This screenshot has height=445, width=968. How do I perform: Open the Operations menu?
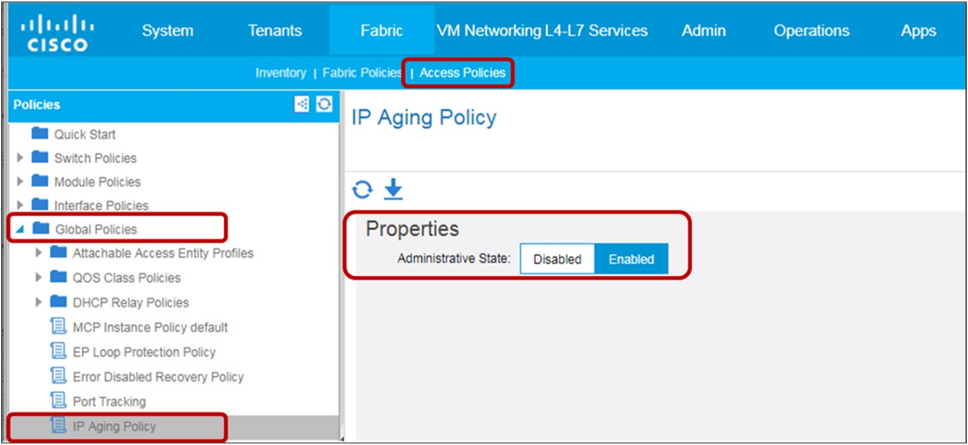[x=811, y=31]
